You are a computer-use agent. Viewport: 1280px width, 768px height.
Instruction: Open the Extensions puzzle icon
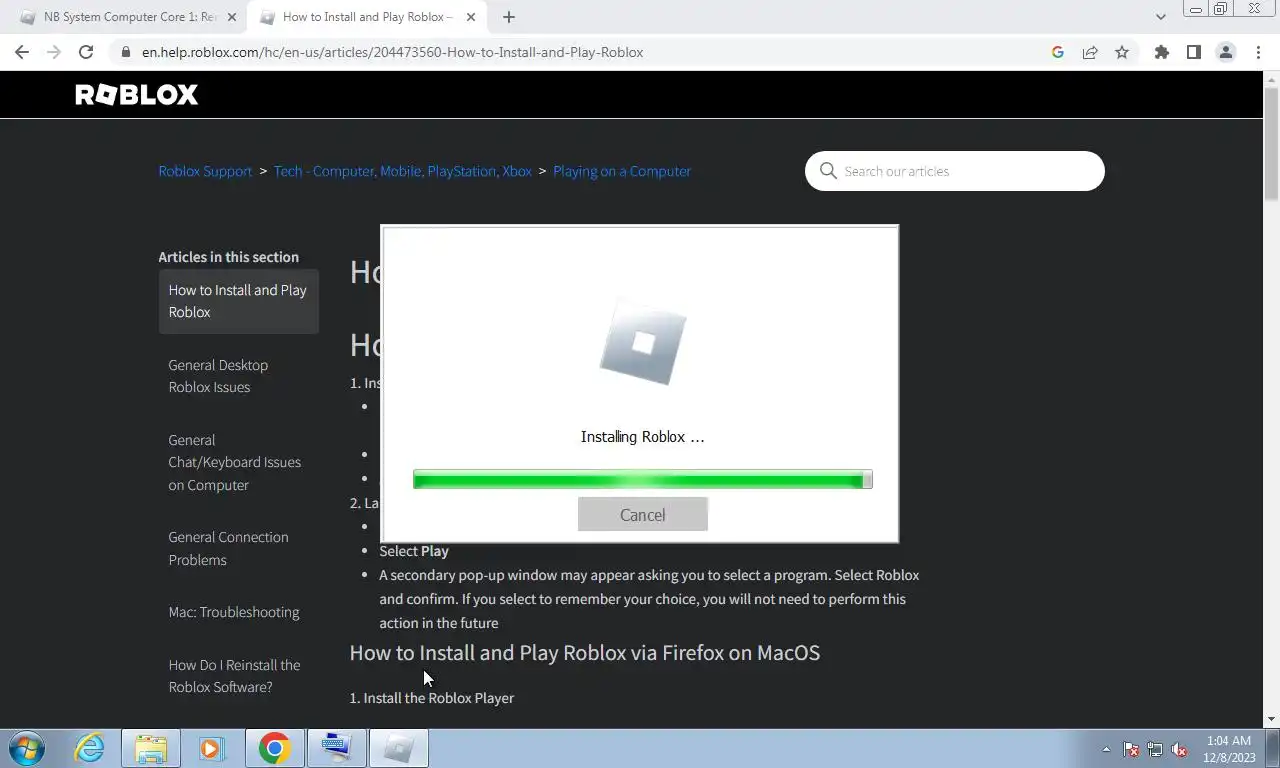pos(1161,52)
